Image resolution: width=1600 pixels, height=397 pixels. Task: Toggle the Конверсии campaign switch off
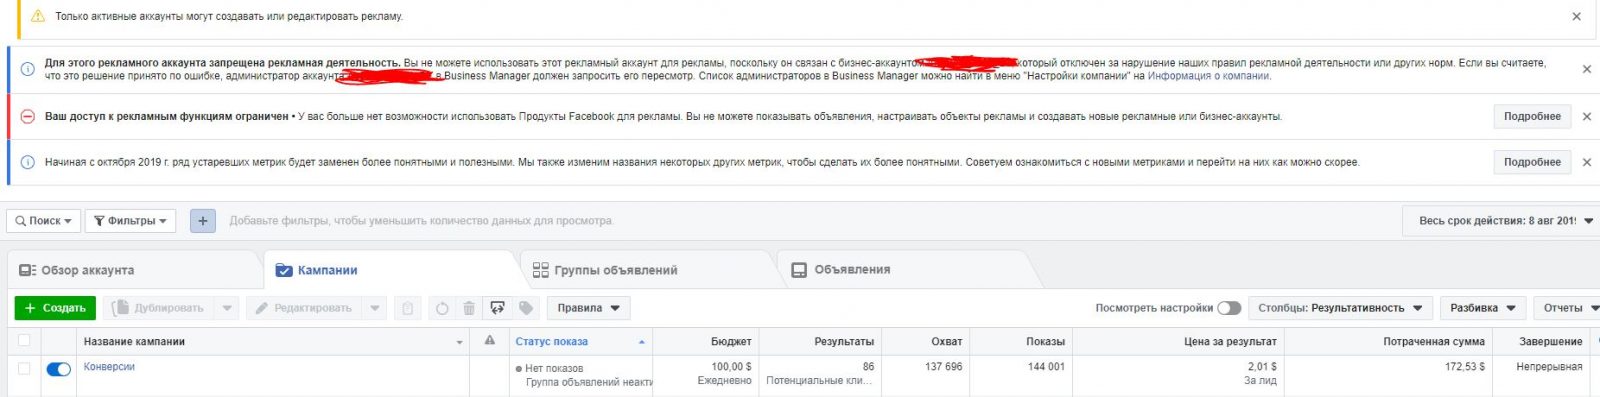click(x=59, y=369)
